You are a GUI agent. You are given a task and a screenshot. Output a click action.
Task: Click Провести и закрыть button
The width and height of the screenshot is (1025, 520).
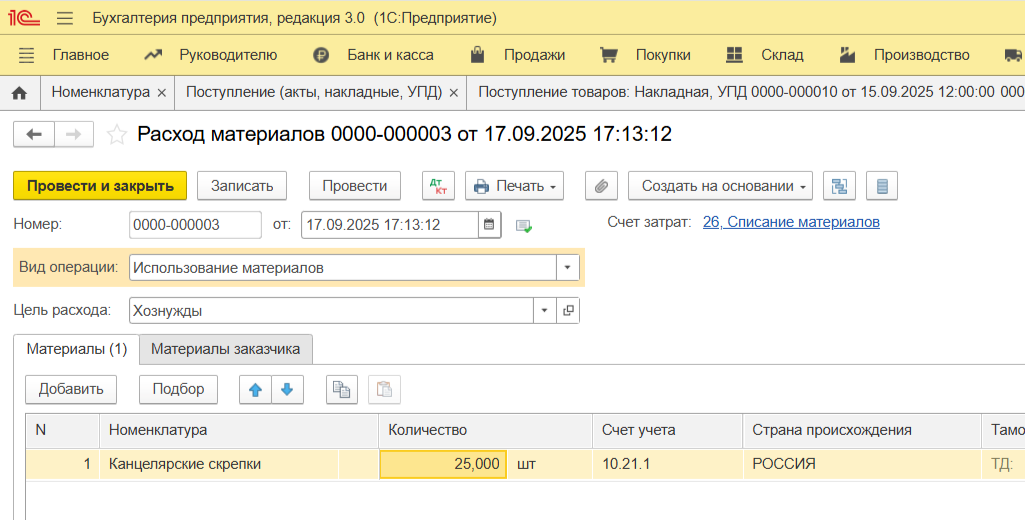100,186
